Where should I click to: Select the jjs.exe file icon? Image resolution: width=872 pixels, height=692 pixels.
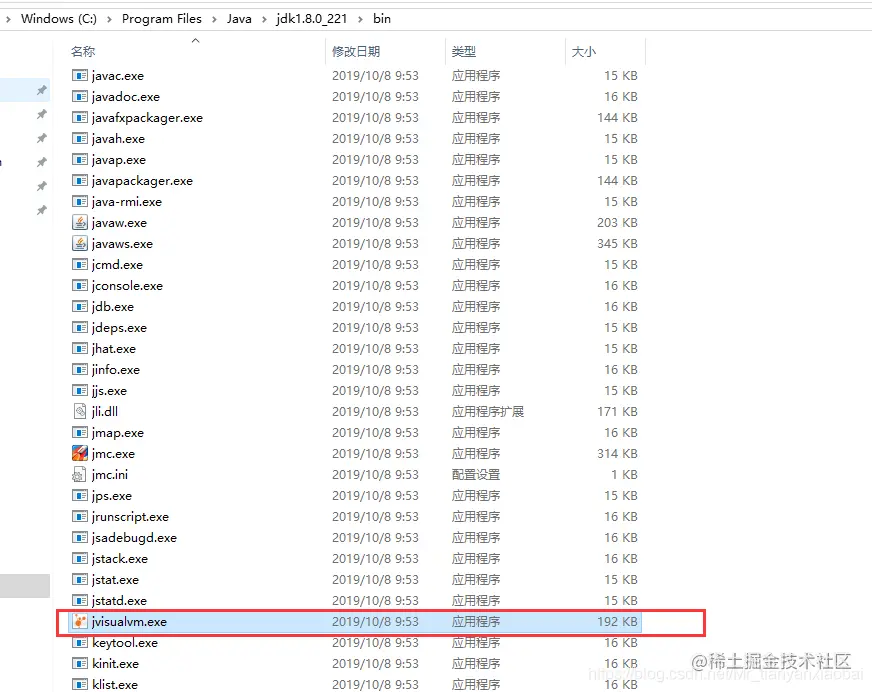coord(80,391)
